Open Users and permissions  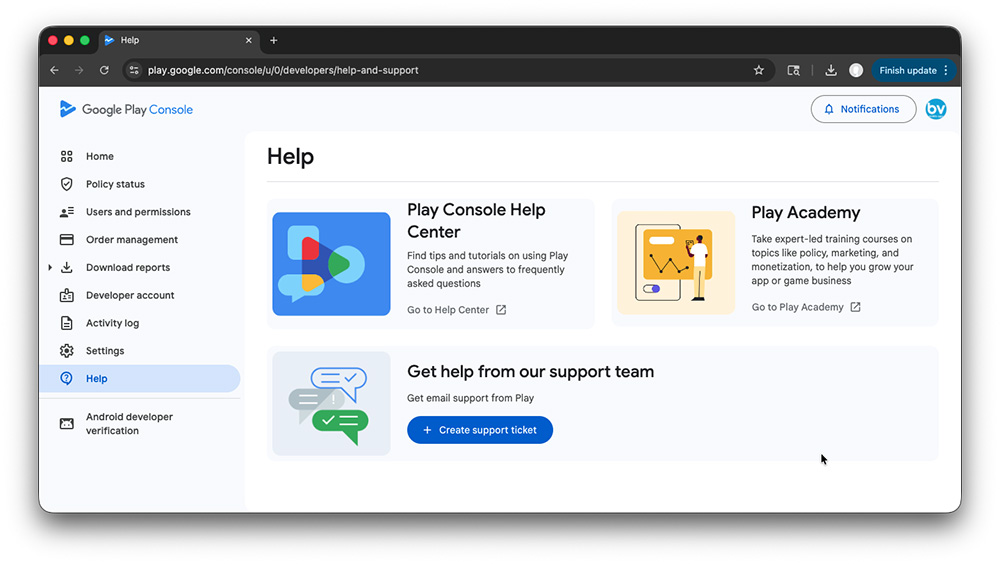[x=140, y=212]
